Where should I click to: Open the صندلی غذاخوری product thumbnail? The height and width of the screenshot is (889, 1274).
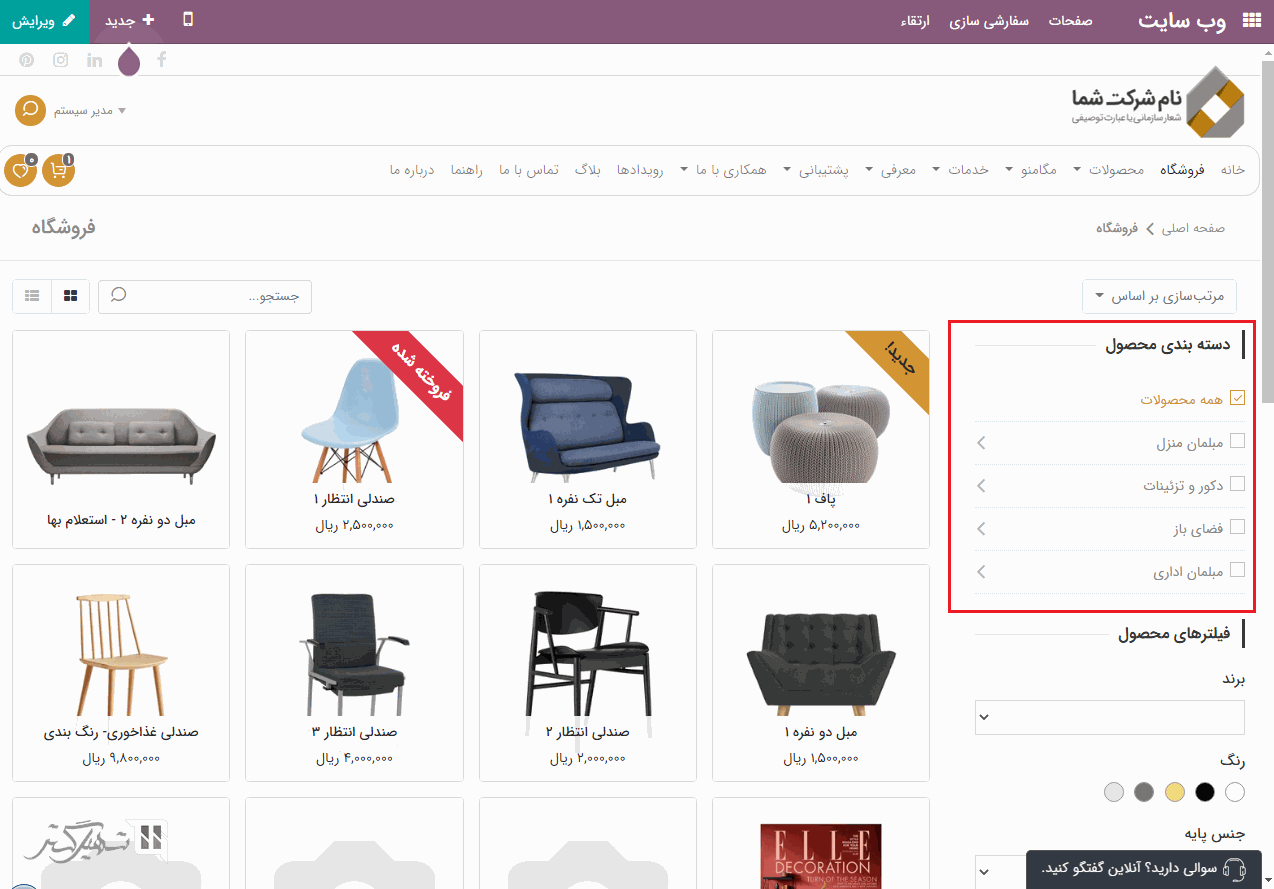(121, 655)
